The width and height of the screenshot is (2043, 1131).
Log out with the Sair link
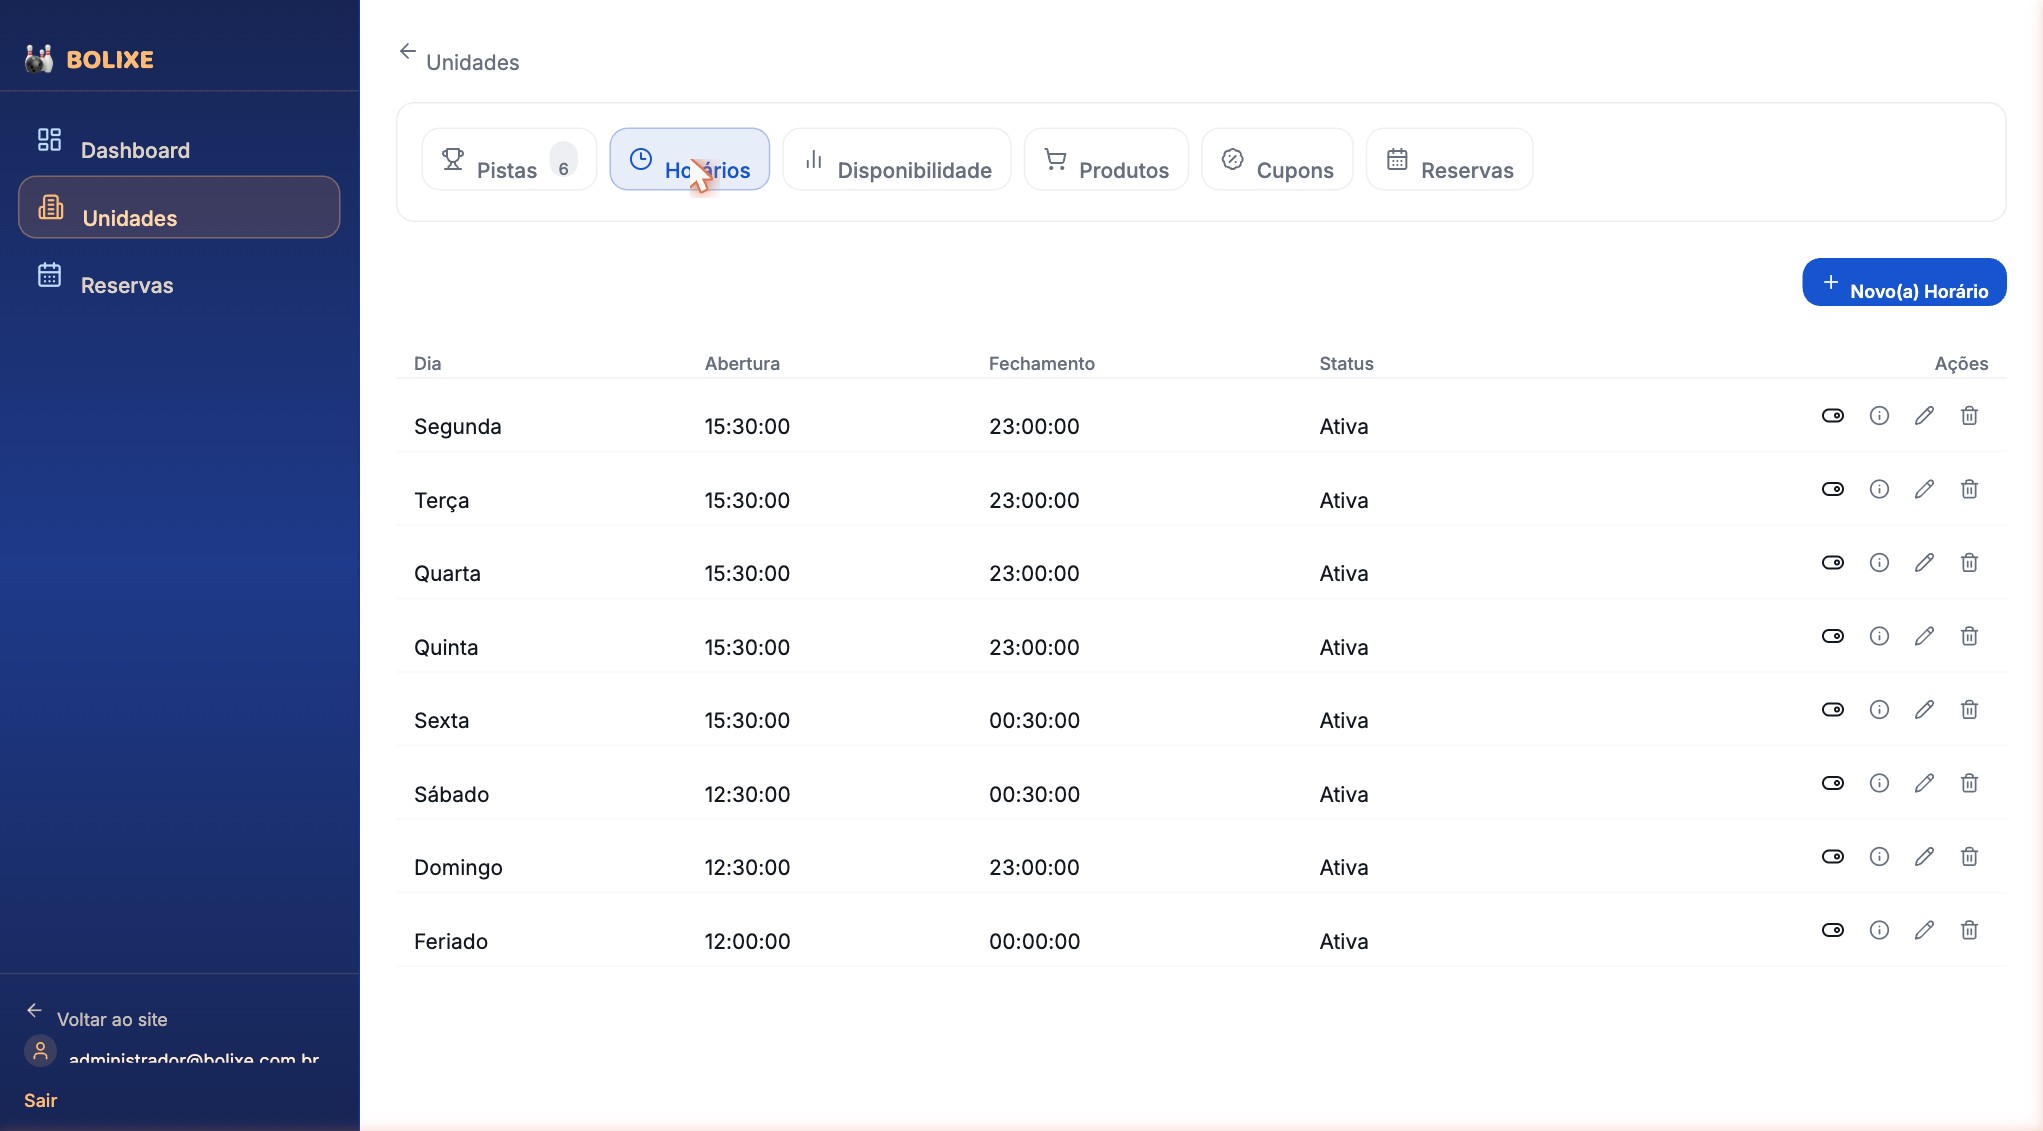[x=40, y=1100]
